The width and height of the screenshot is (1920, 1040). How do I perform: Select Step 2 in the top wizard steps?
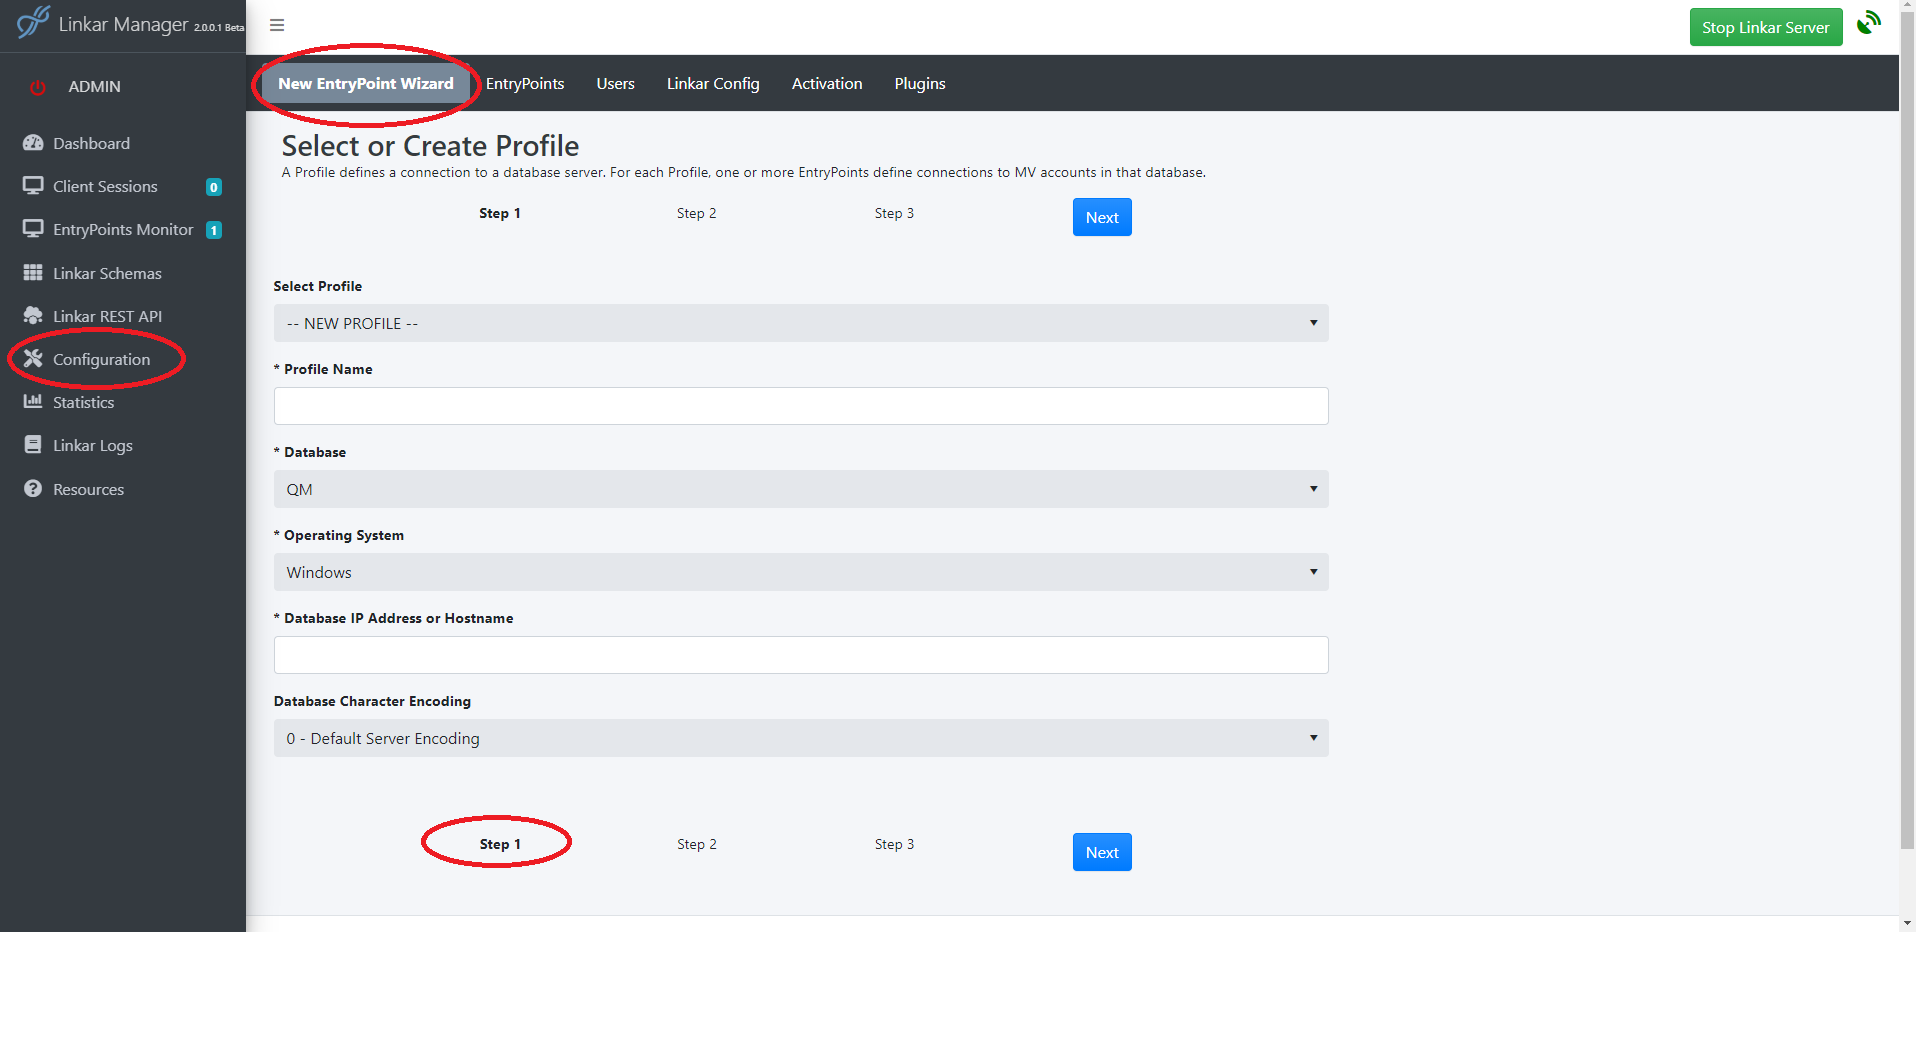click(696, 213)
